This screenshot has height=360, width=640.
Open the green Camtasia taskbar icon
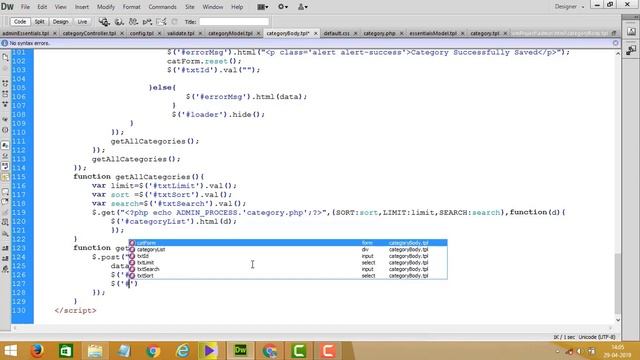pyautogui.click(x=299, y=351)
